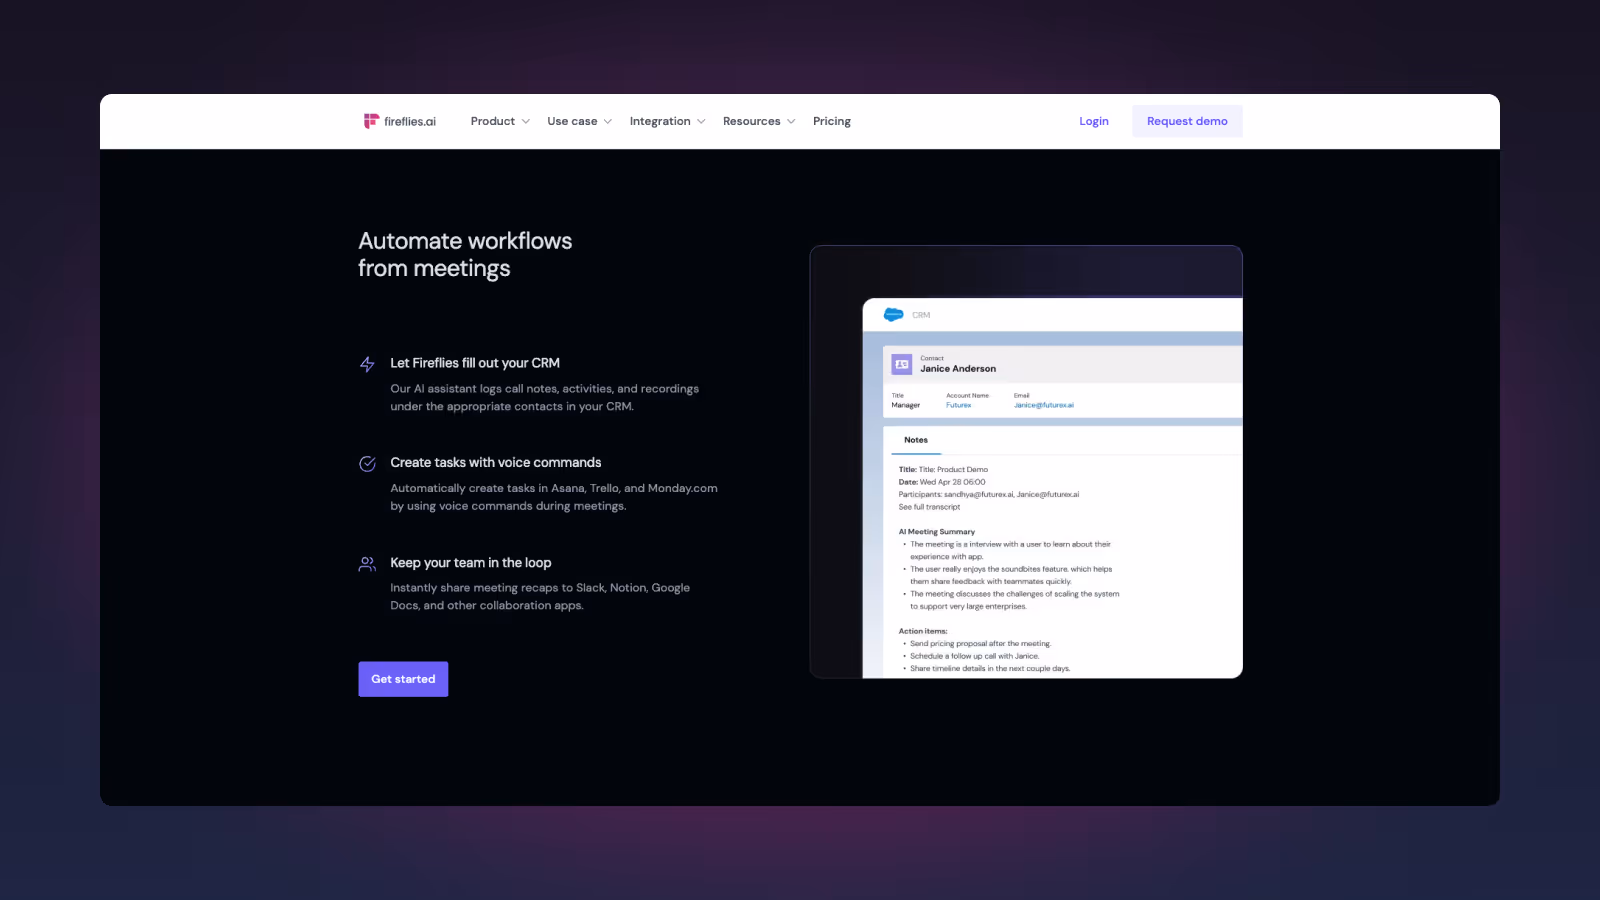
Task: Click the CRM label beside Salesforce logo
Action: (921, 315)
